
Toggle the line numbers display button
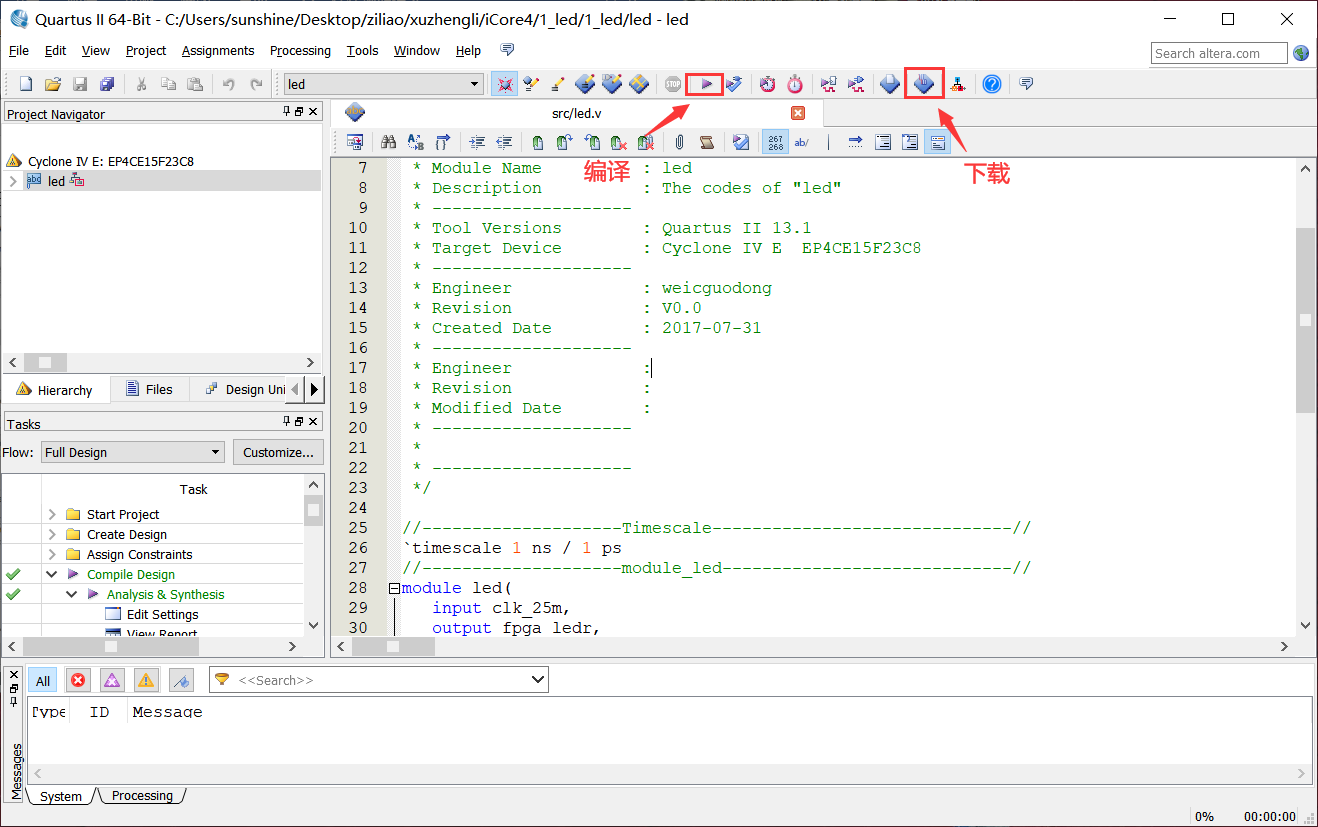(775, 142)
